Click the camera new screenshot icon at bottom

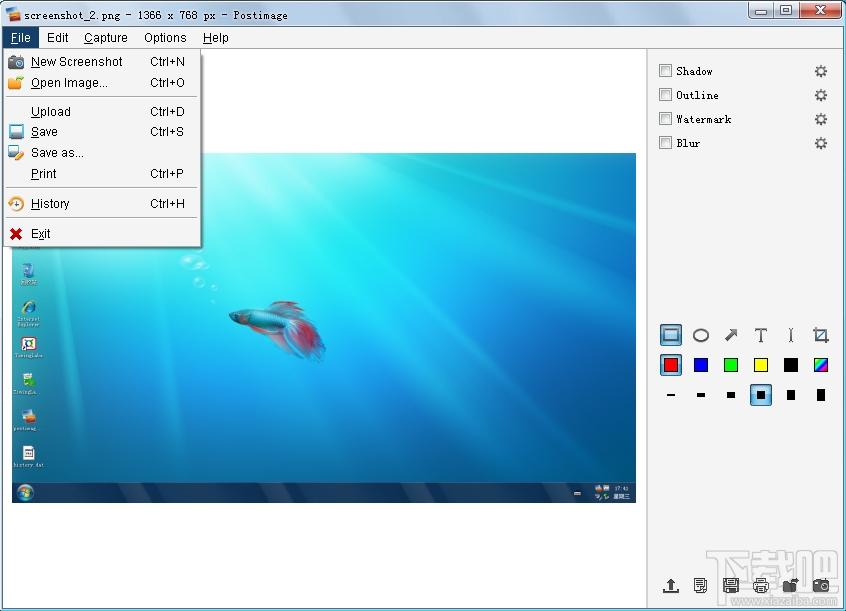coord(821,585)
